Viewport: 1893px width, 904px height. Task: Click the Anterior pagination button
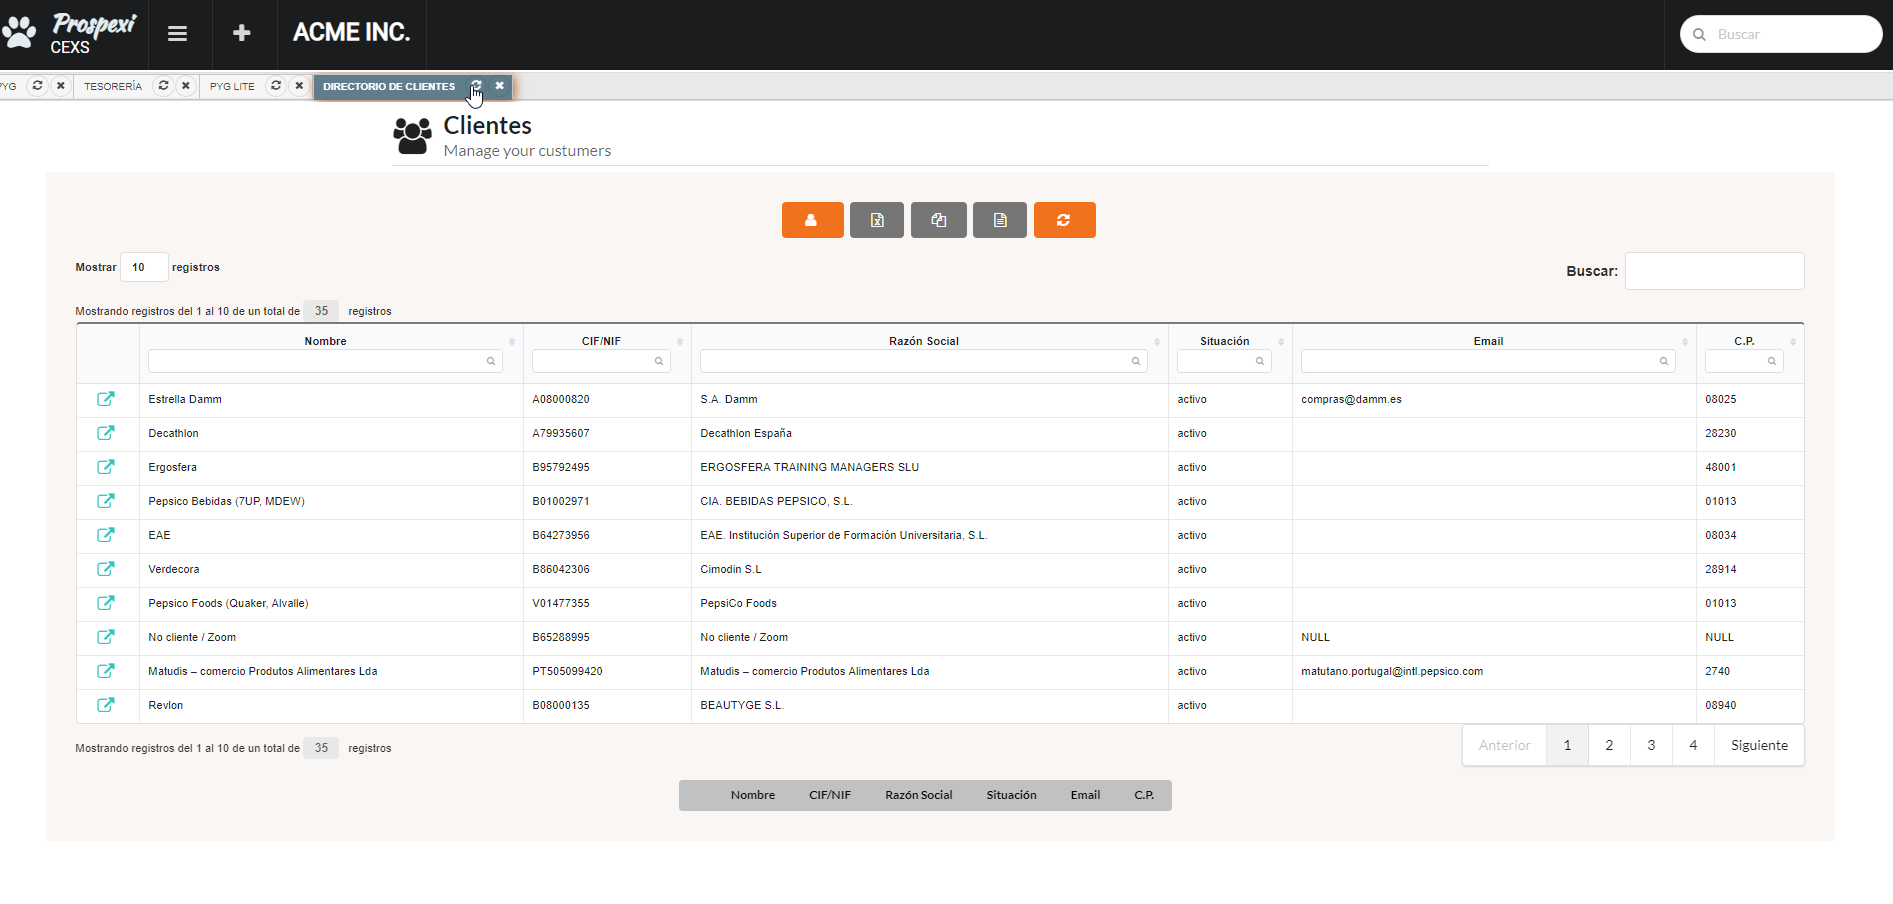[1504, 745]
